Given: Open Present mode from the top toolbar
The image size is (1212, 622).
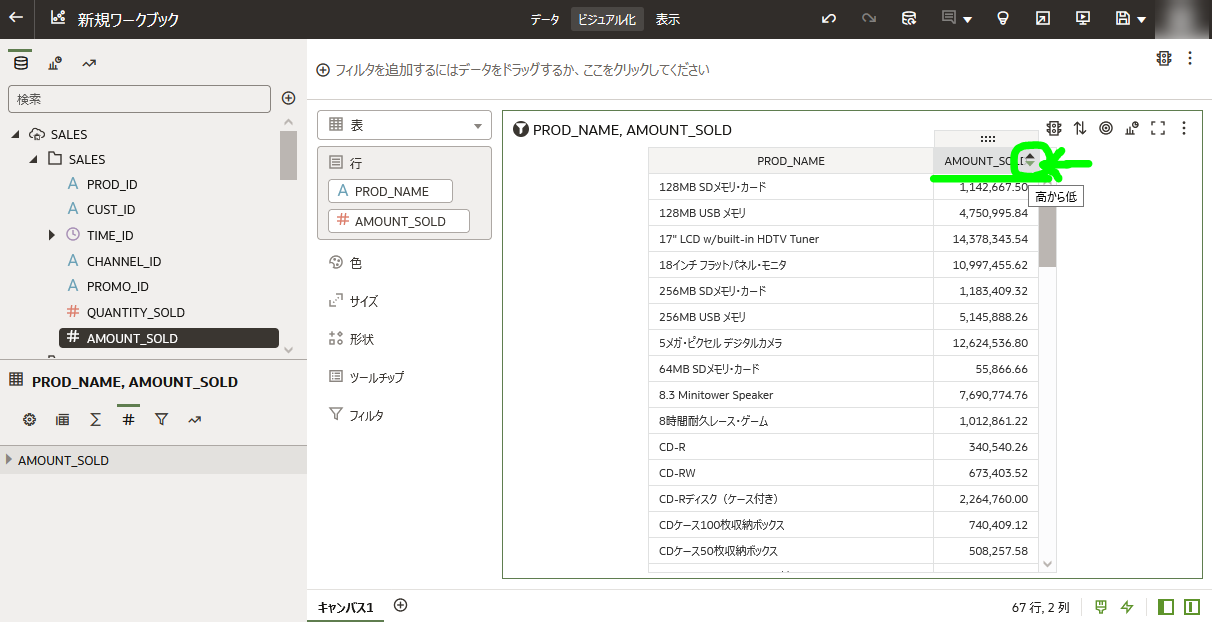Looking at the screenshot, I should pyautogui.click(x=1082, y=19).
